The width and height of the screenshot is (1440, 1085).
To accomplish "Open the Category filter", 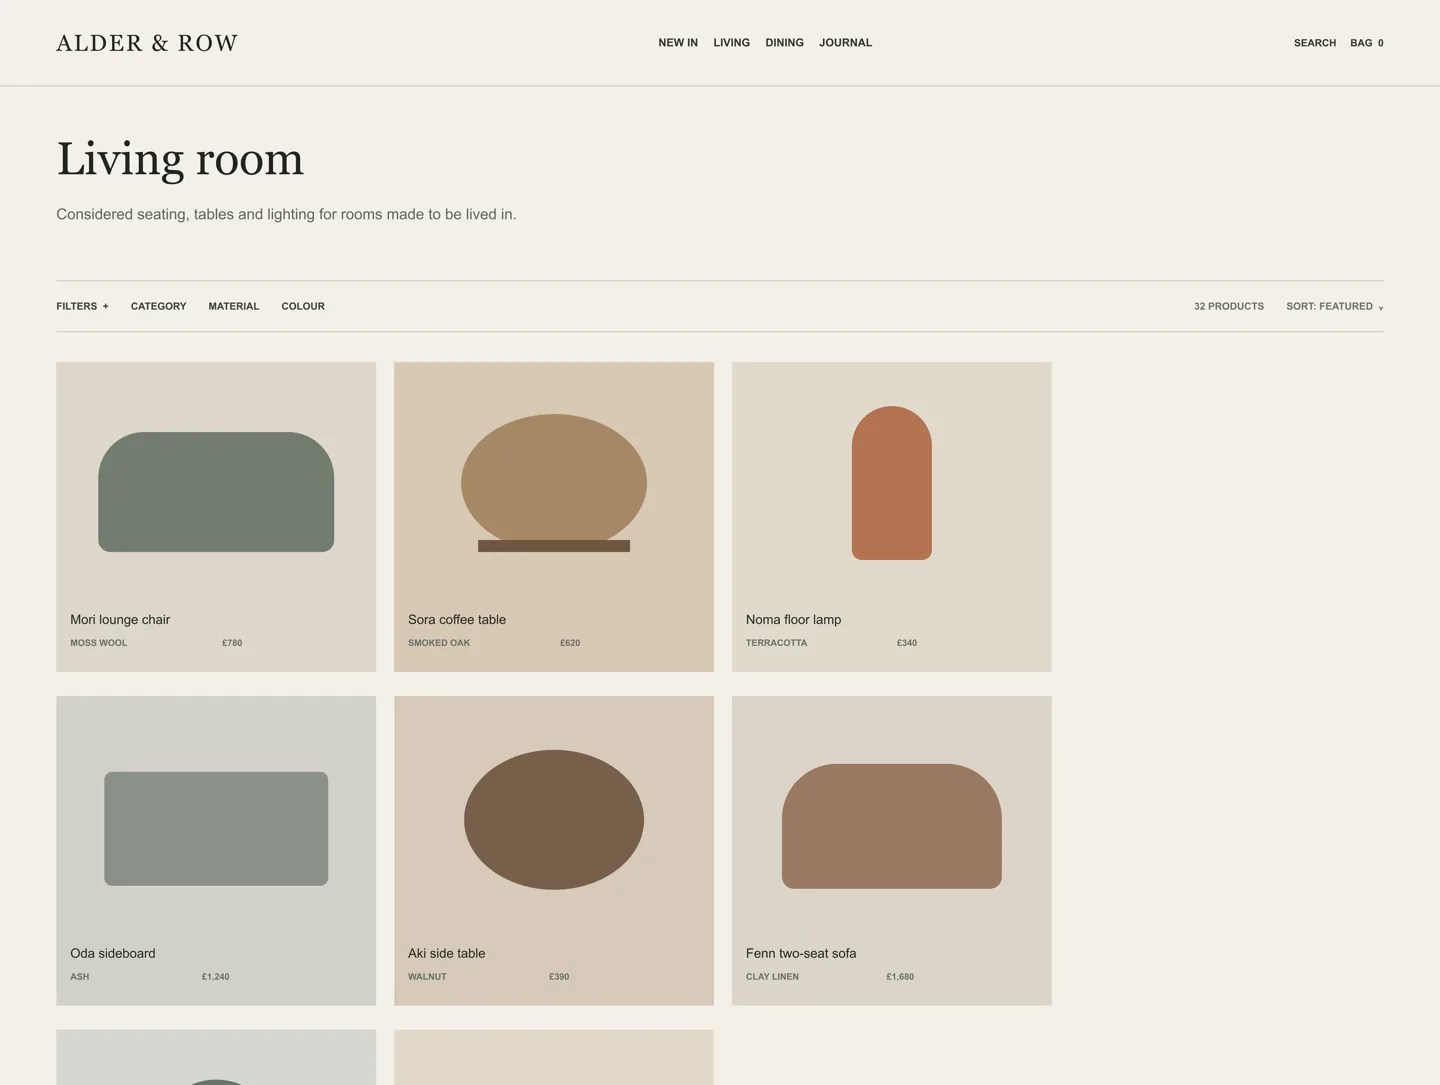I will click(x=158, y=306).
